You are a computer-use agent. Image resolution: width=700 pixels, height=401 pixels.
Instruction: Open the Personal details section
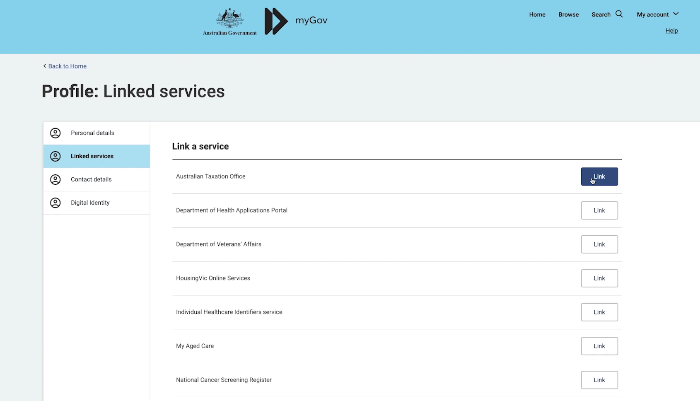pyautogui.click(x=96, y=133)
